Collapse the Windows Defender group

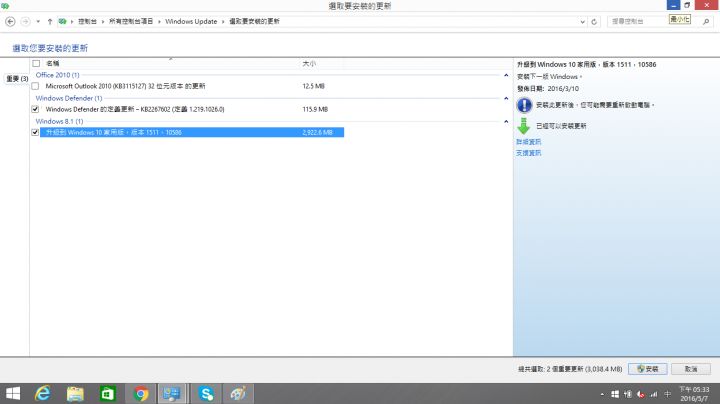click(x=506, y=98)
